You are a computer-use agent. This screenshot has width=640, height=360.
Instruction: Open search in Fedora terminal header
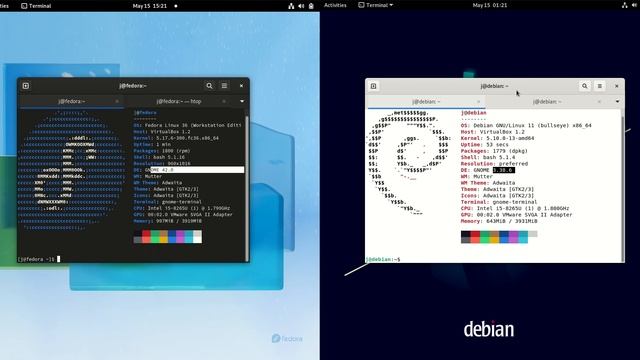[209, 86]
